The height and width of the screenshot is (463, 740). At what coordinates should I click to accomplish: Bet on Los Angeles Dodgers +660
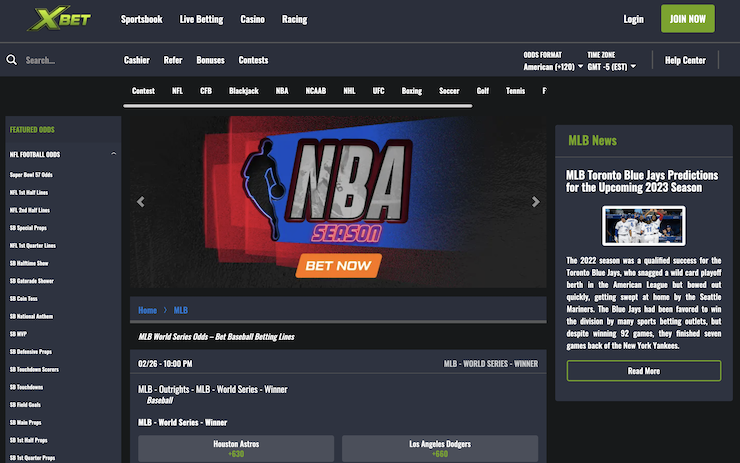(x=440, y=448)
